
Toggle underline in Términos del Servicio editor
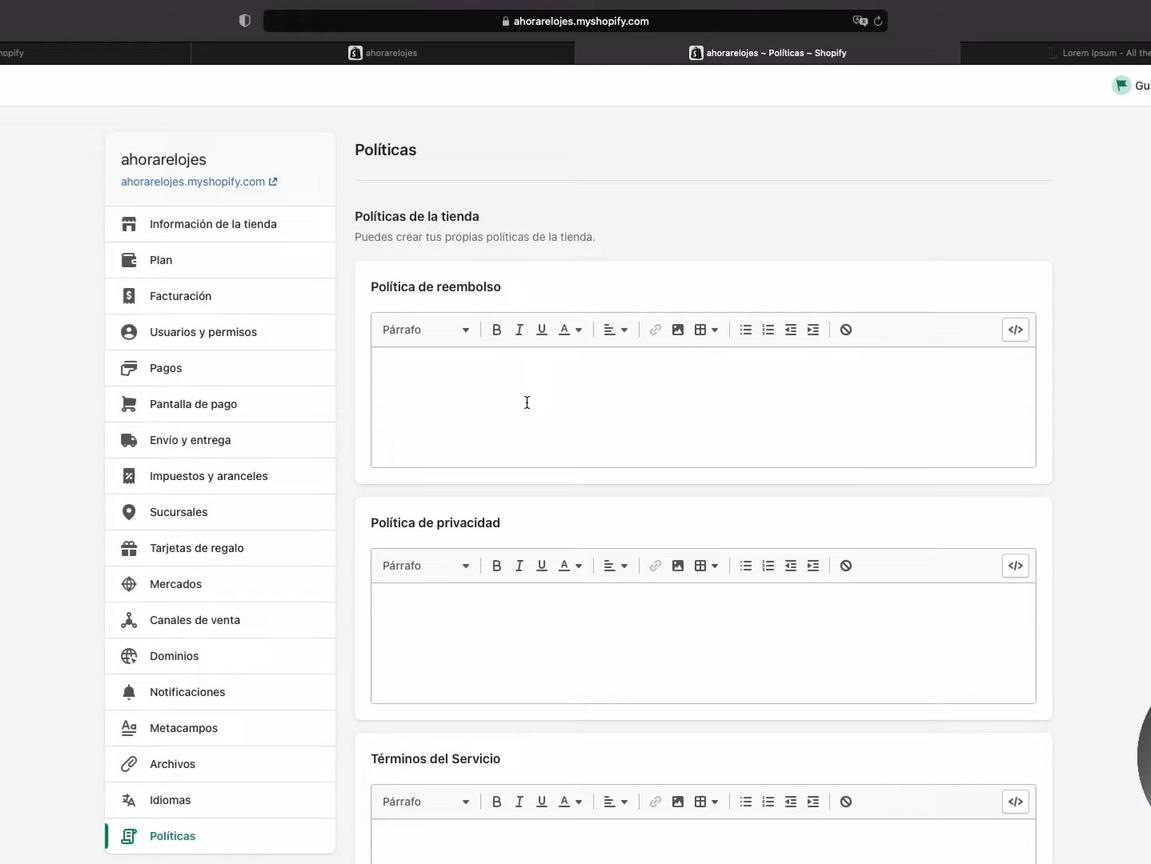pyautogui.click(x=542, y=802)
